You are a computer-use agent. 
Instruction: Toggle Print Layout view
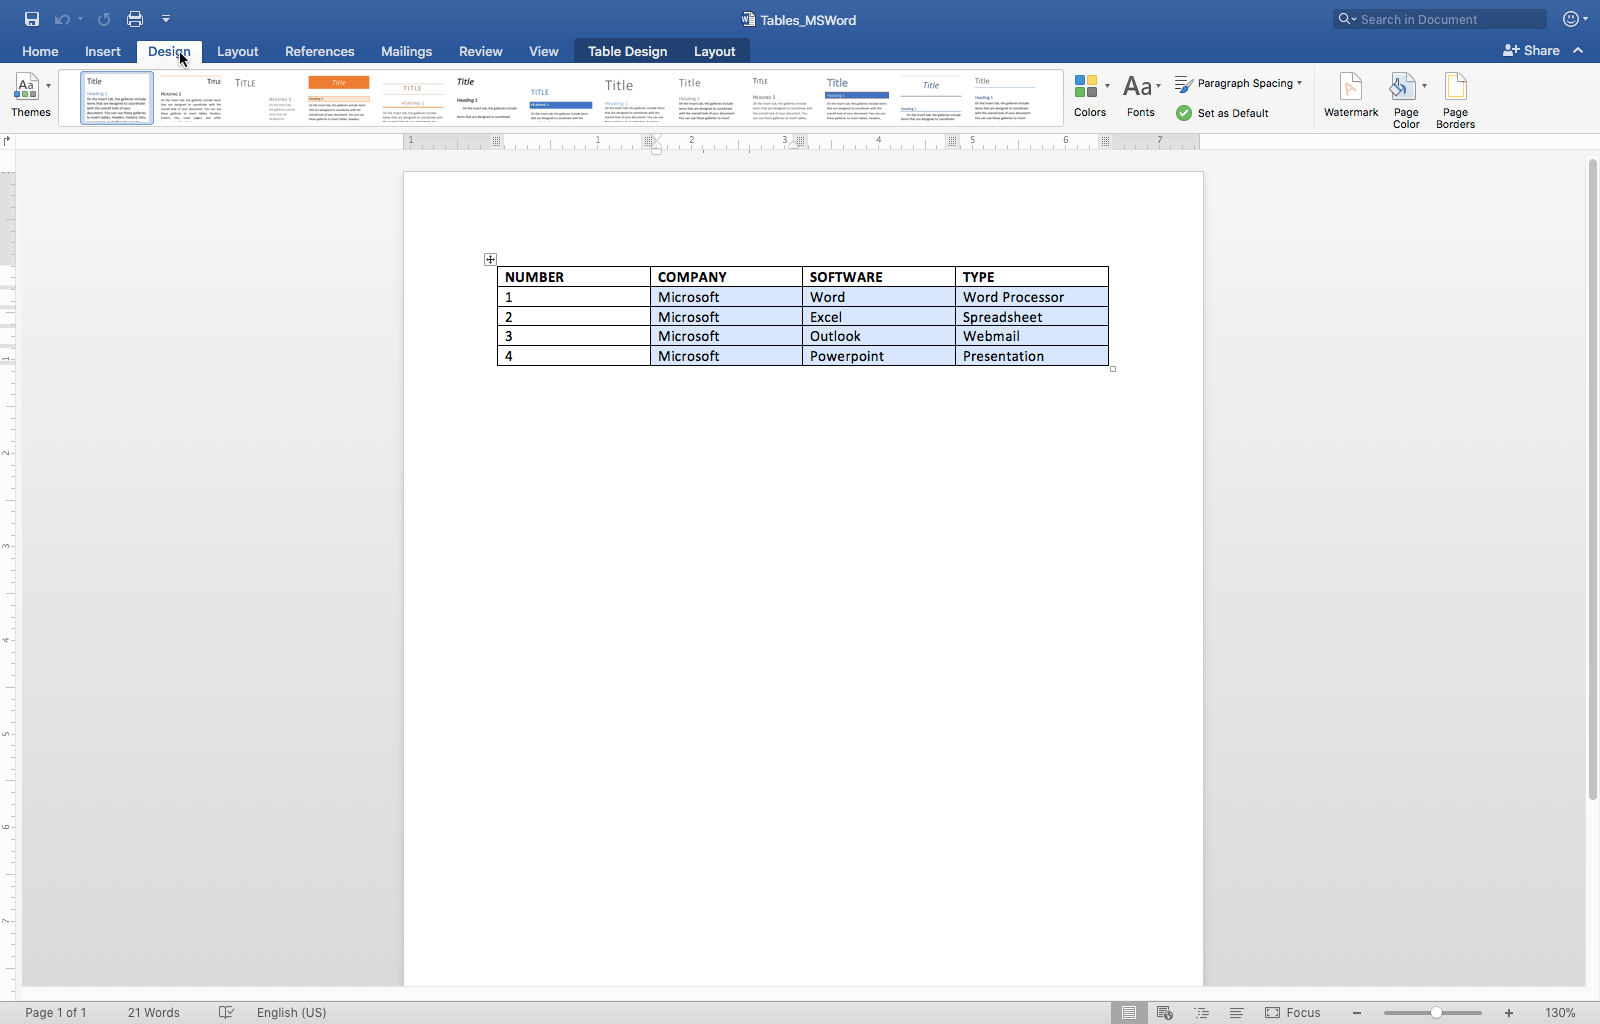(x=1129, y=1012)
